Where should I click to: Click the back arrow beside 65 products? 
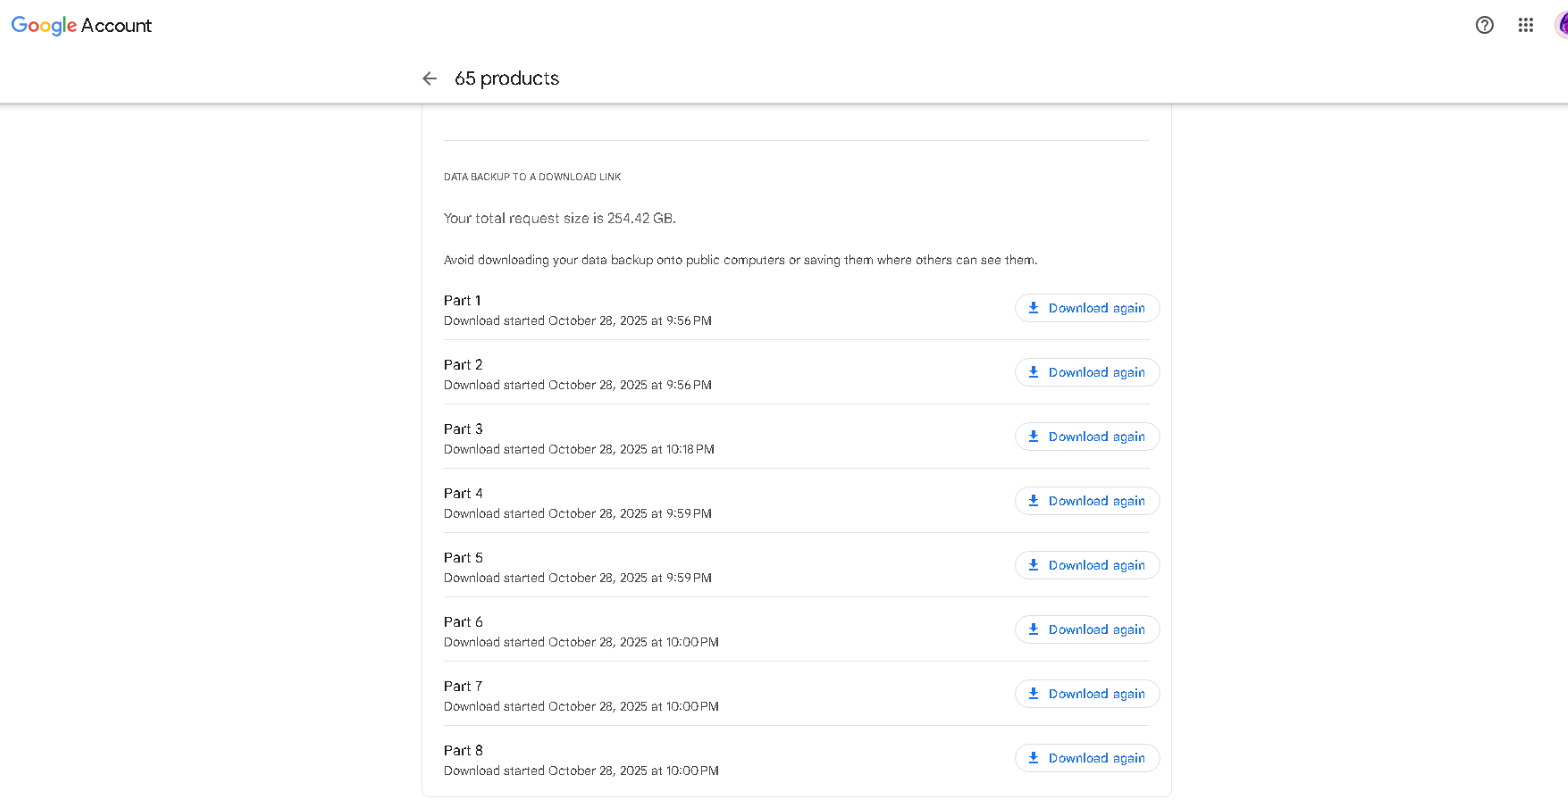[x=430, y=78]
